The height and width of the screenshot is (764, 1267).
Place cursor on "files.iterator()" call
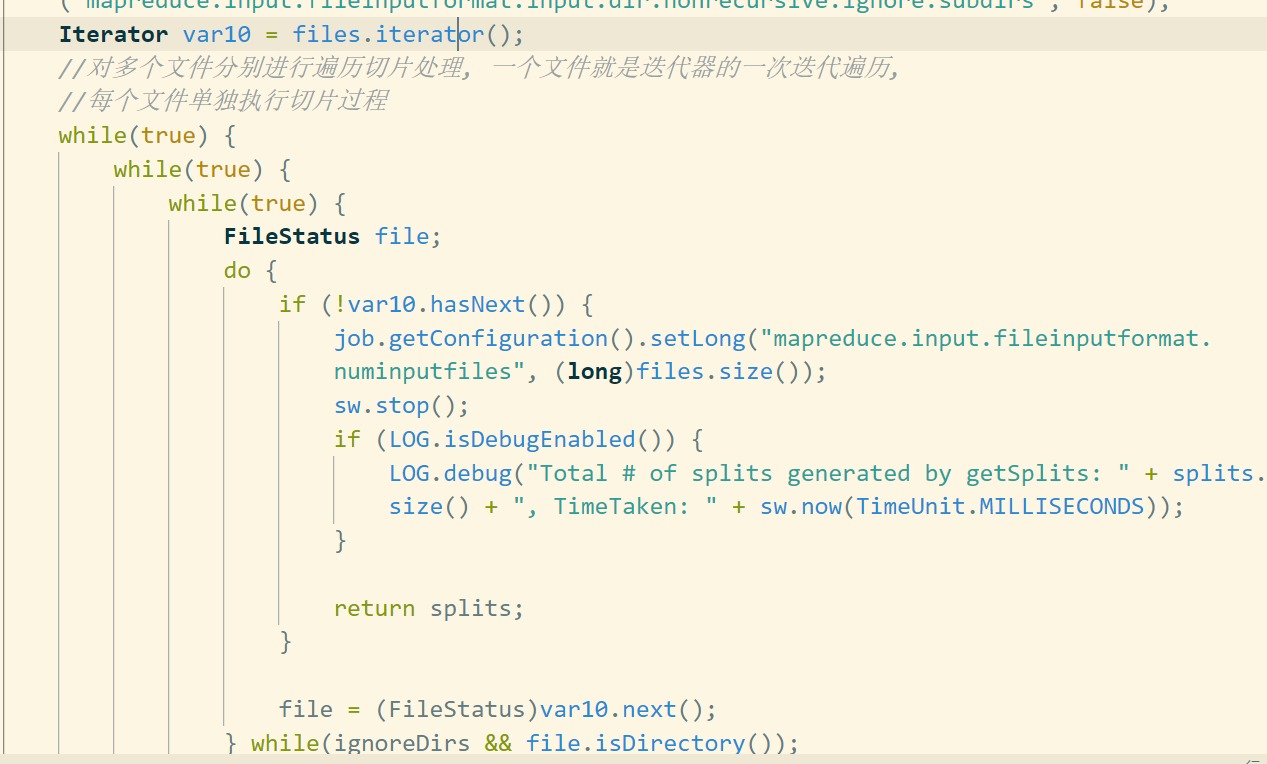click(402, 34)
